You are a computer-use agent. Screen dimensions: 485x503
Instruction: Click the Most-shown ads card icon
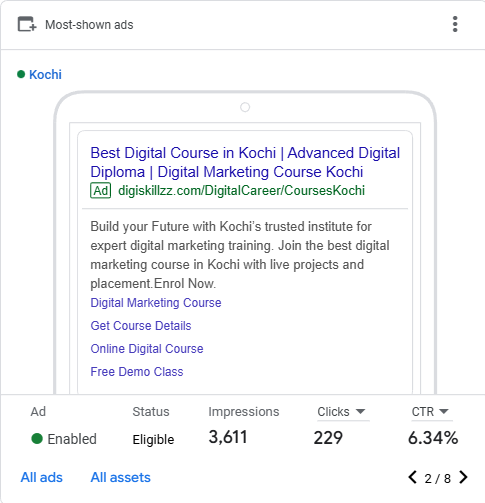point(27,24)
